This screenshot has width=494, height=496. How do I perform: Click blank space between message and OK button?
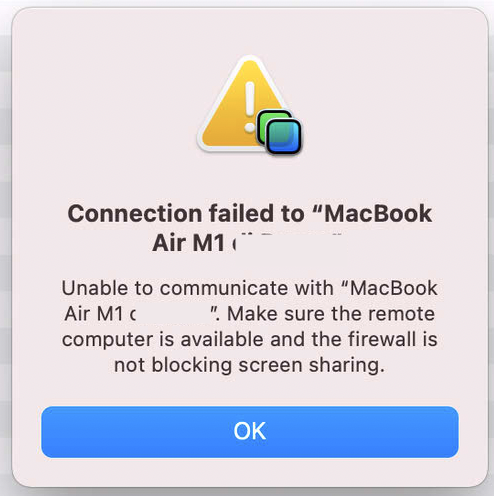(x=249, y=391)
